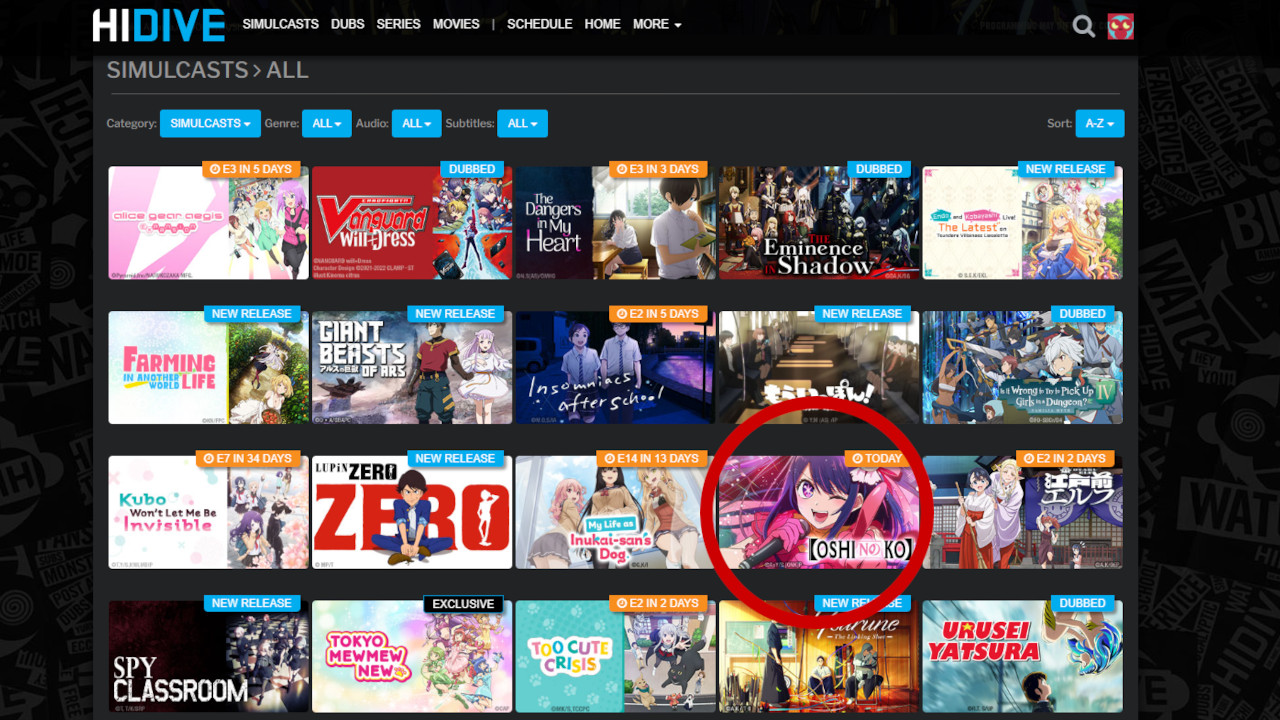Click the NEW RELEASE badge on Spy Classroom
This screenshot has height=720, width=1280.
point(251,603)
